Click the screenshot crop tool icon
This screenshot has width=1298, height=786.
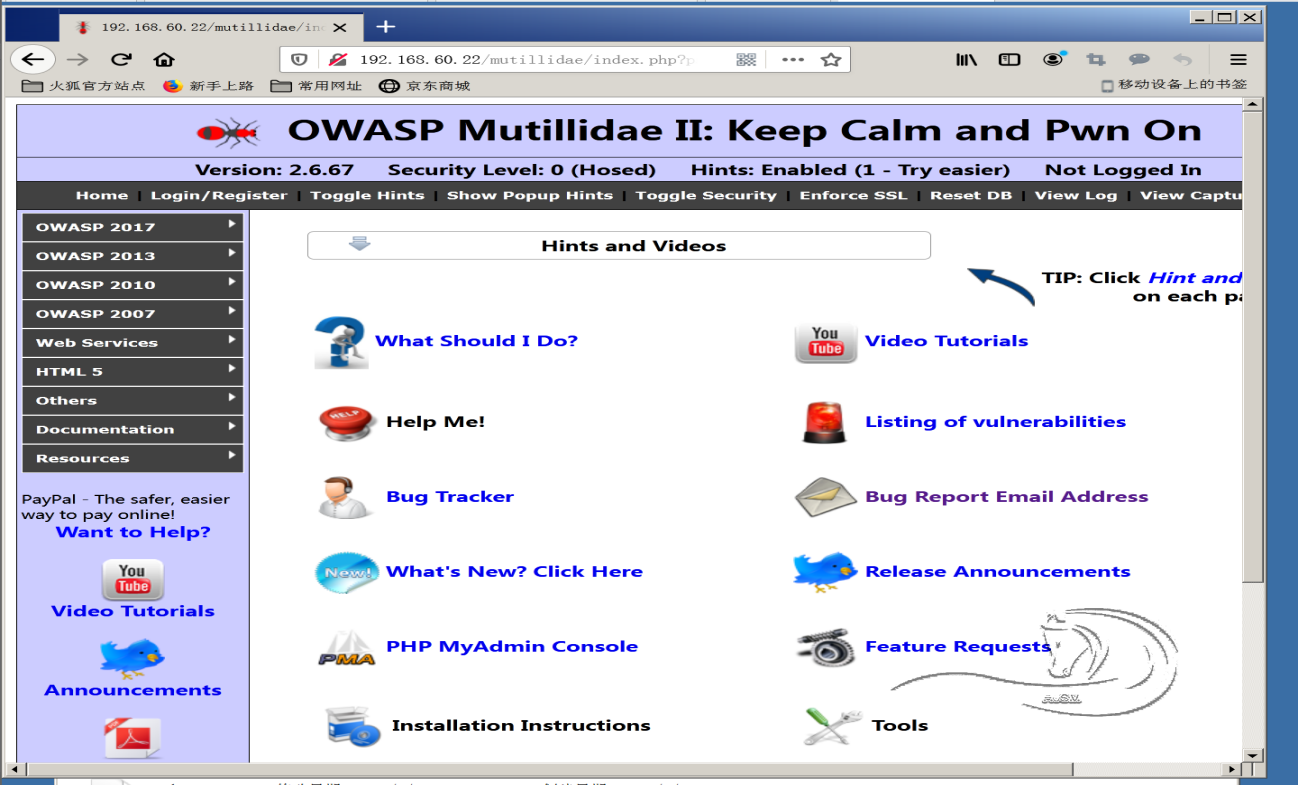(1096, 59)
